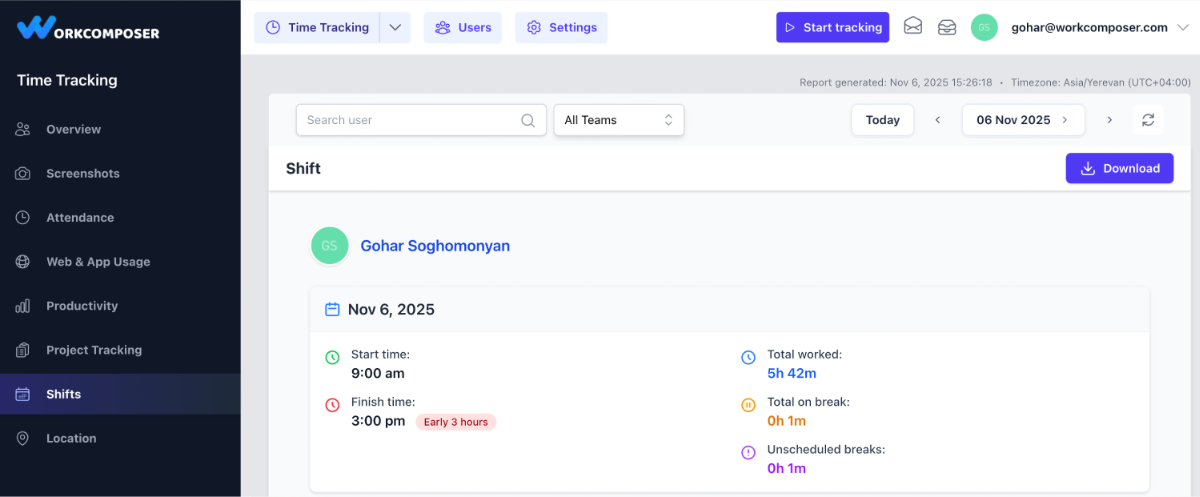Open the inbox tray icon
This screenshot has width=1200, height=497.
[947, 27]
